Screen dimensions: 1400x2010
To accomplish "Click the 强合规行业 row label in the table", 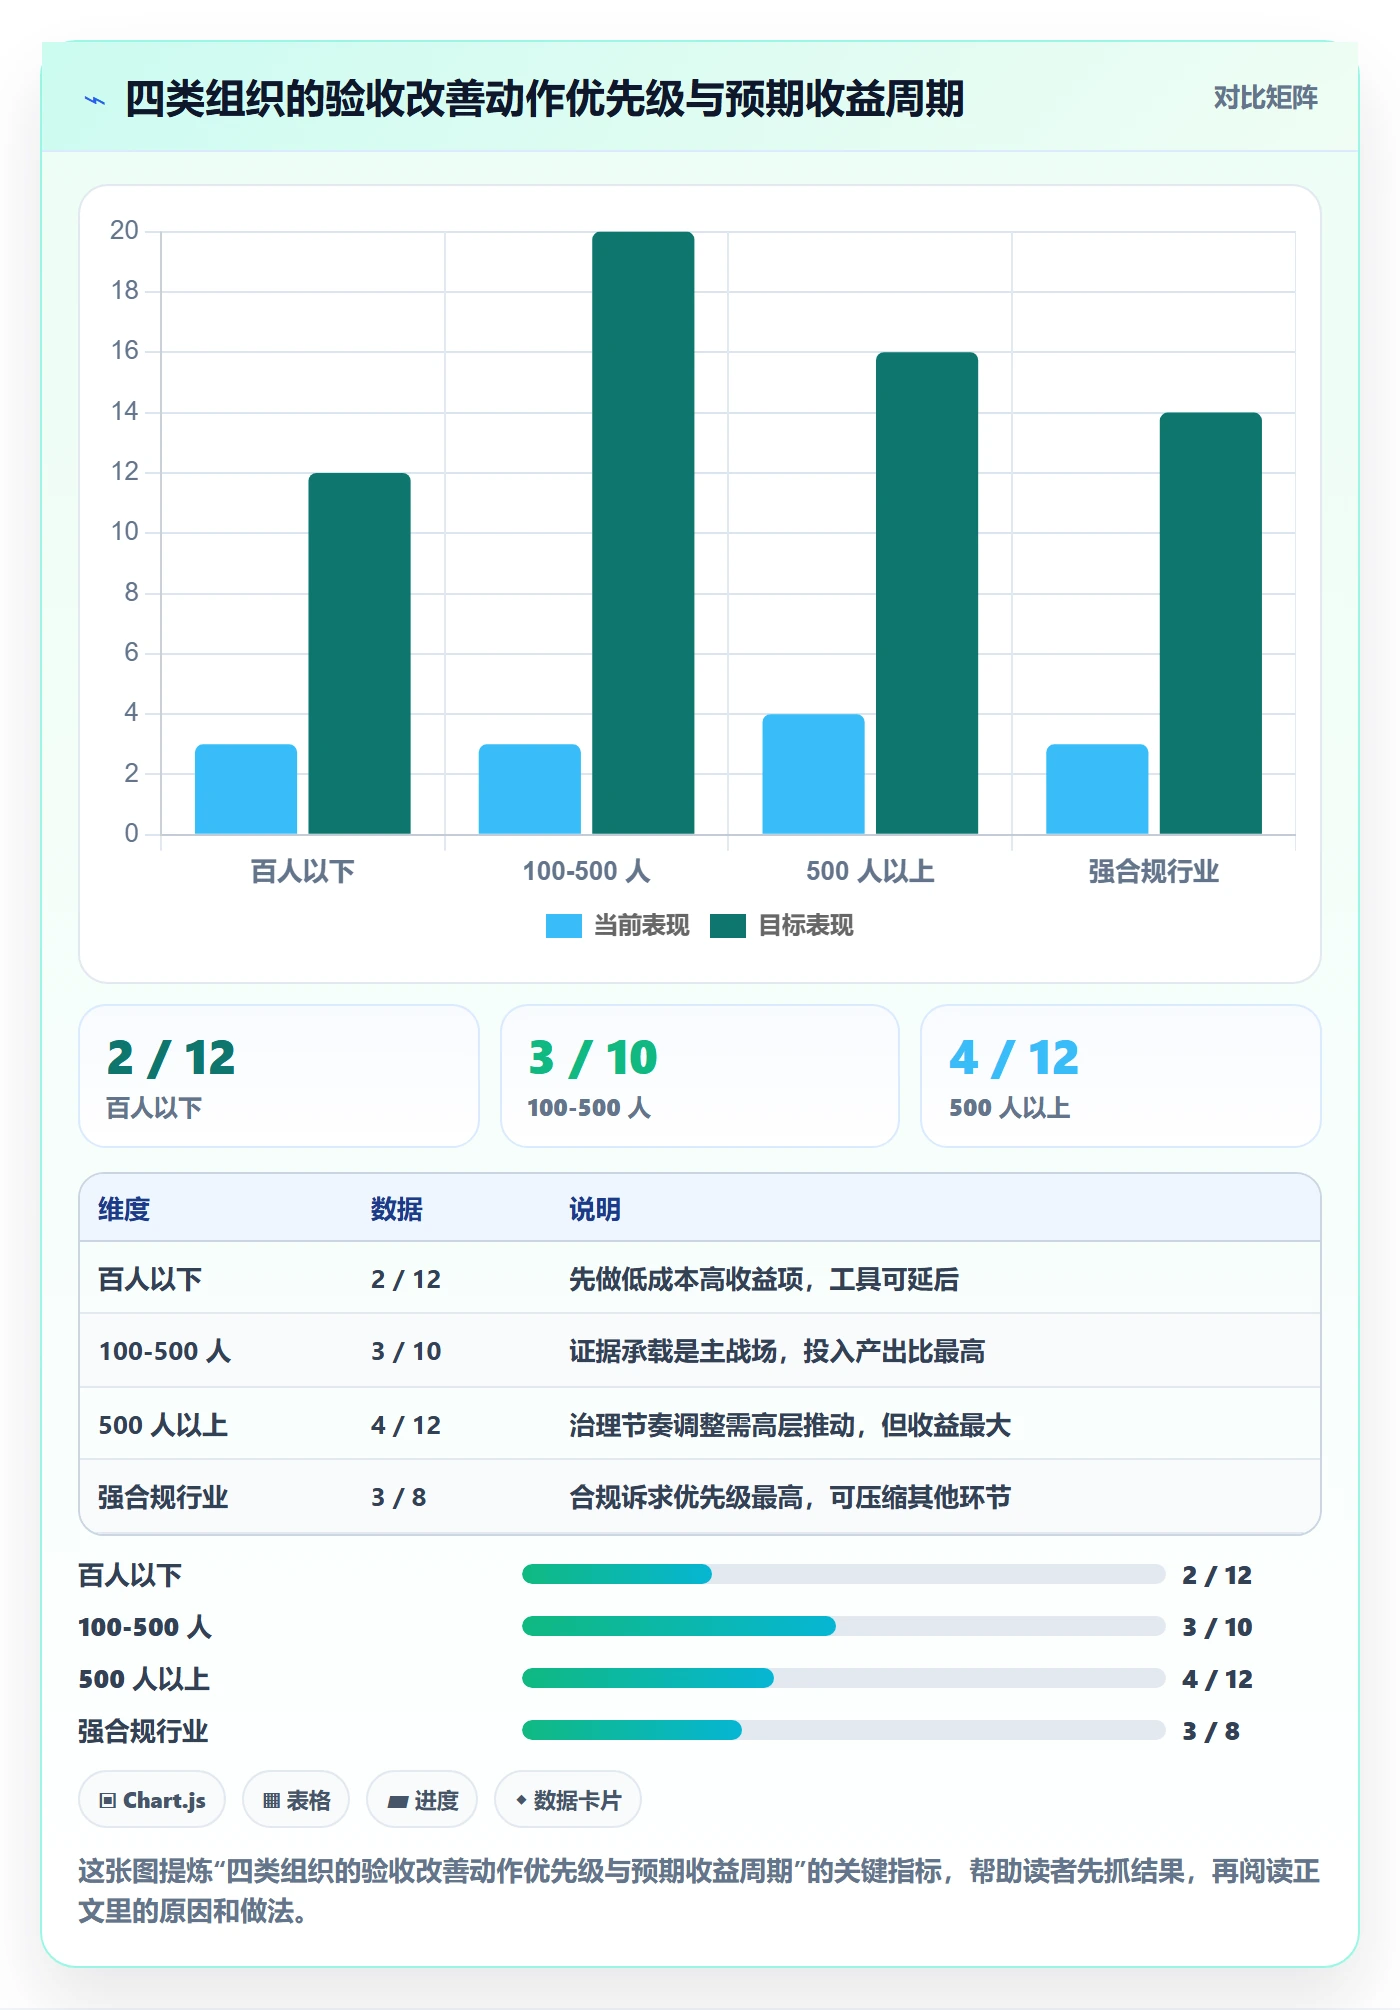I will [x=163, y=1497].
